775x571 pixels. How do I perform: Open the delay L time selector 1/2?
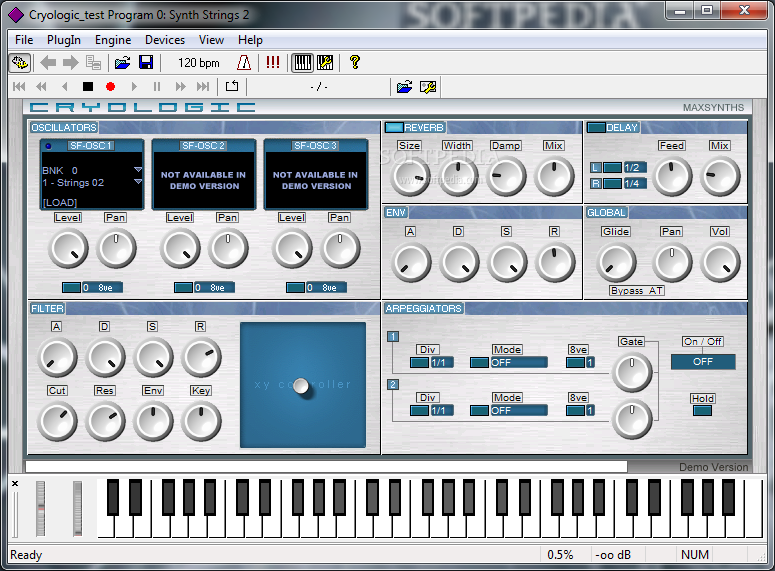[625, 168]
